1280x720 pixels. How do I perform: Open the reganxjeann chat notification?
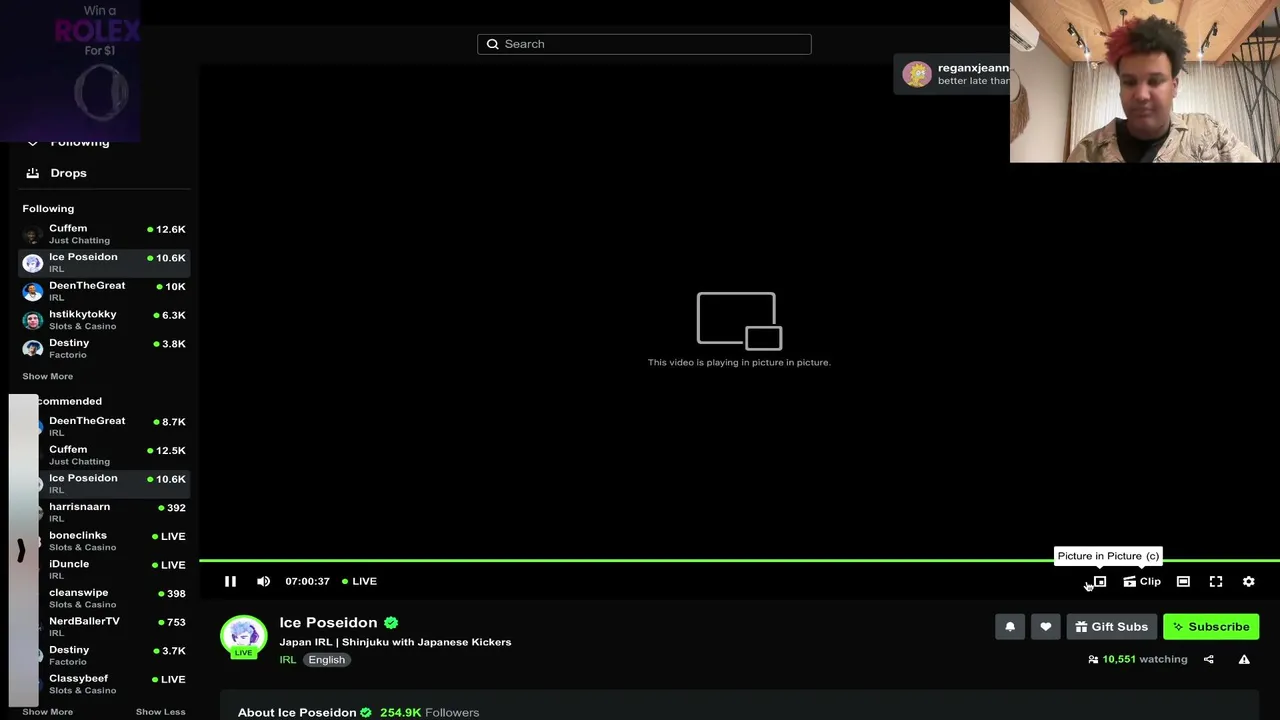(x=951, y=74)
